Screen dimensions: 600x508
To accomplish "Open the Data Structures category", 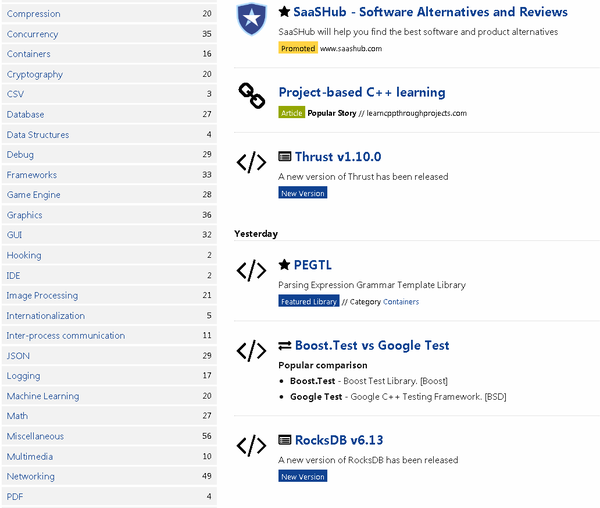I will pyautogui.click(x=109, y=135).
